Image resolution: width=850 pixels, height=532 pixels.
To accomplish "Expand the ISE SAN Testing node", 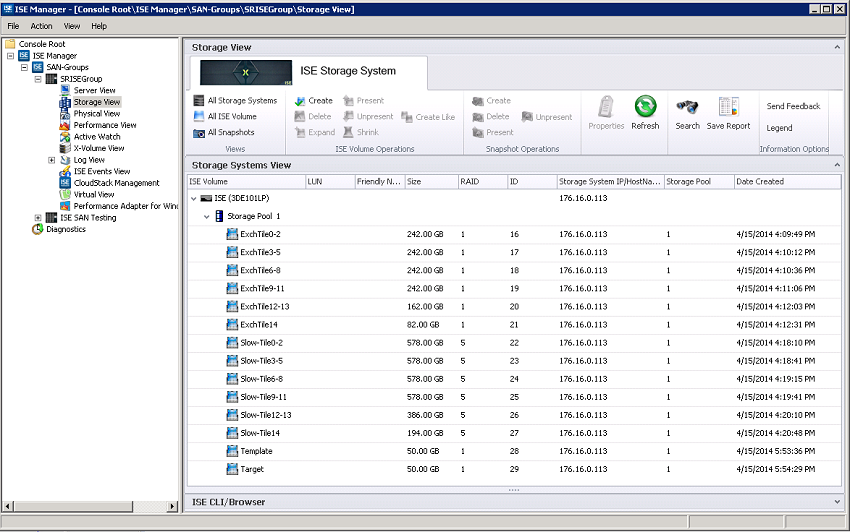I will click(x=38, y=218).
